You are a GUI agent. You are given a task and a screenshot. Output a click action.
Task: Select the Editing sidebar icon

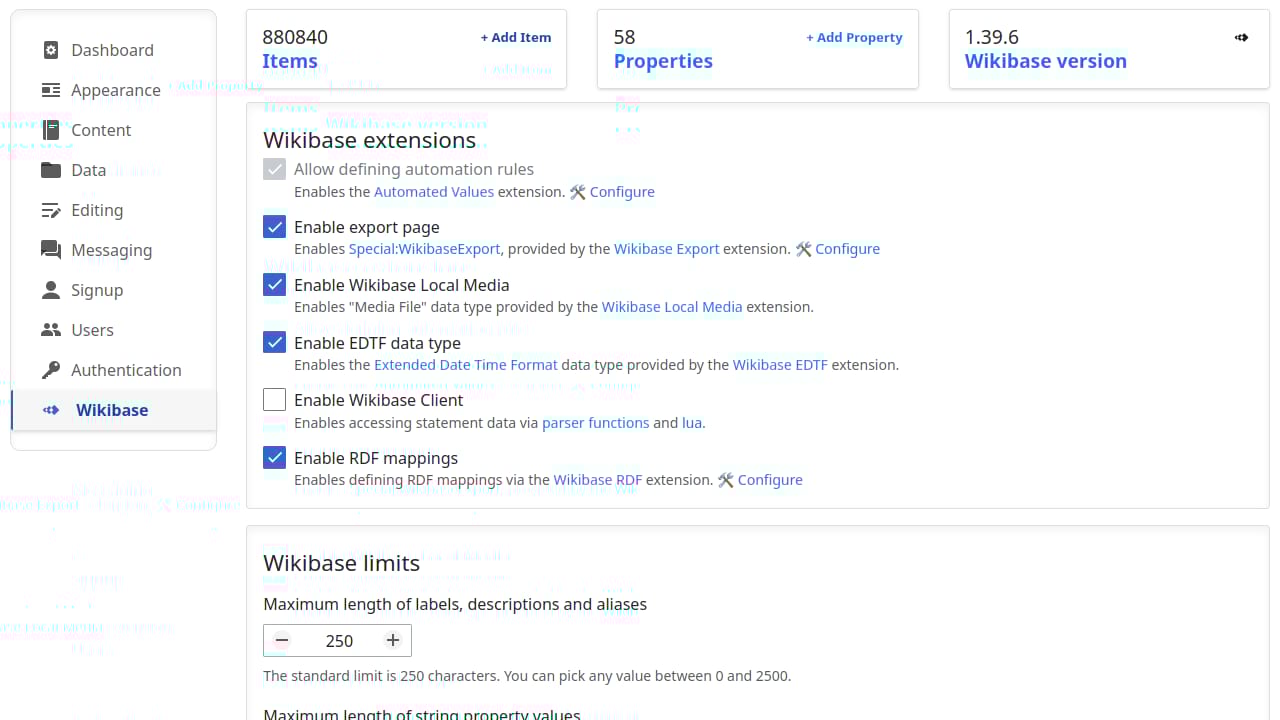tap(49, 210)
